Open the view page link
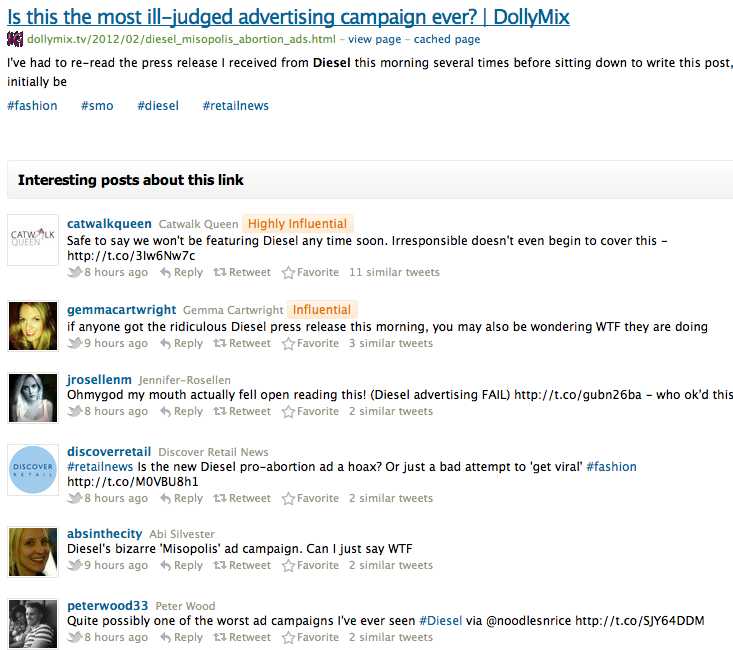Viewport: 733px width, 650px height. 374,39
